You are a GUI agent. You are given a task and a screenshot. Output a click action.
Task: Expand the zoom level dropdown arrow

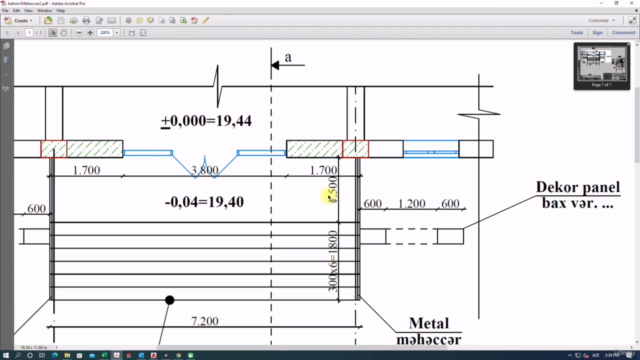(117, 33)
